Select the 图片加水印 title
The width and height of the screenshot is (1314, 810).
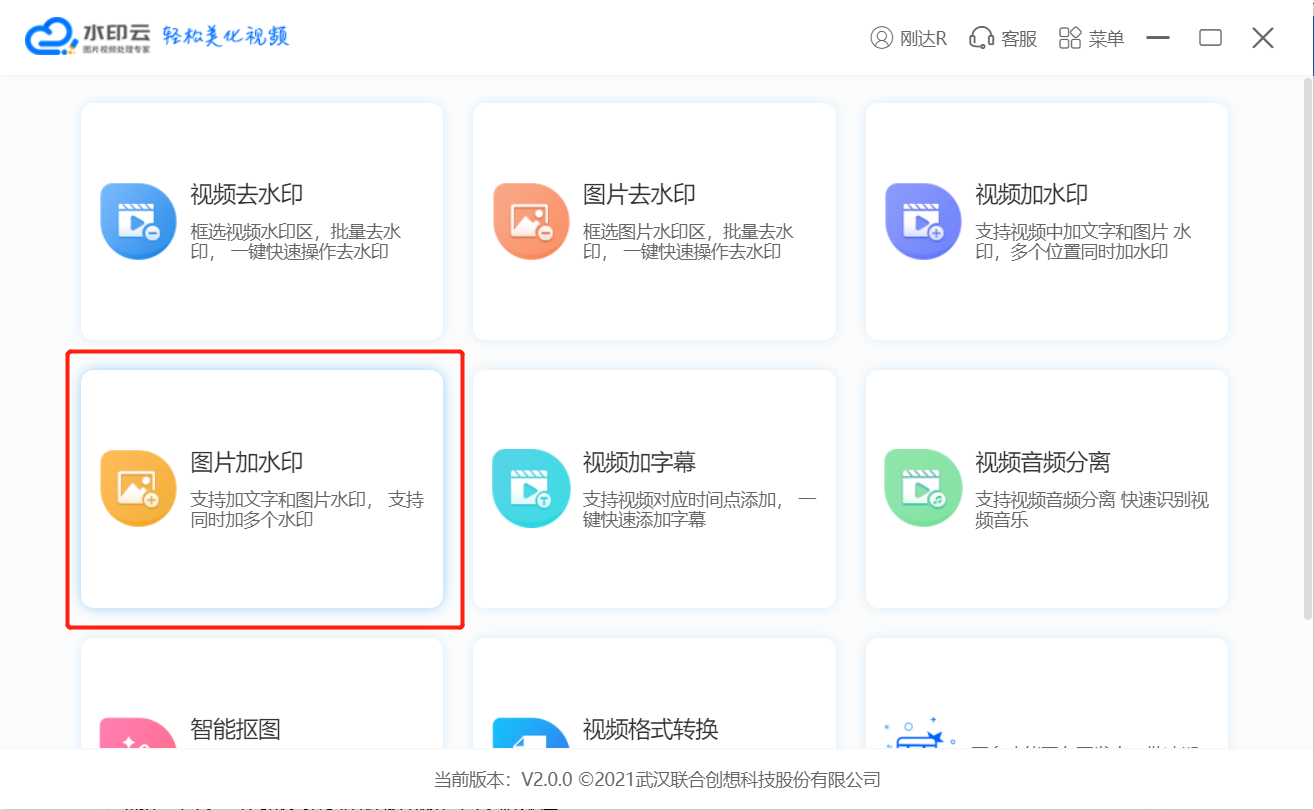pyautogui.click(x=246, y=462)
